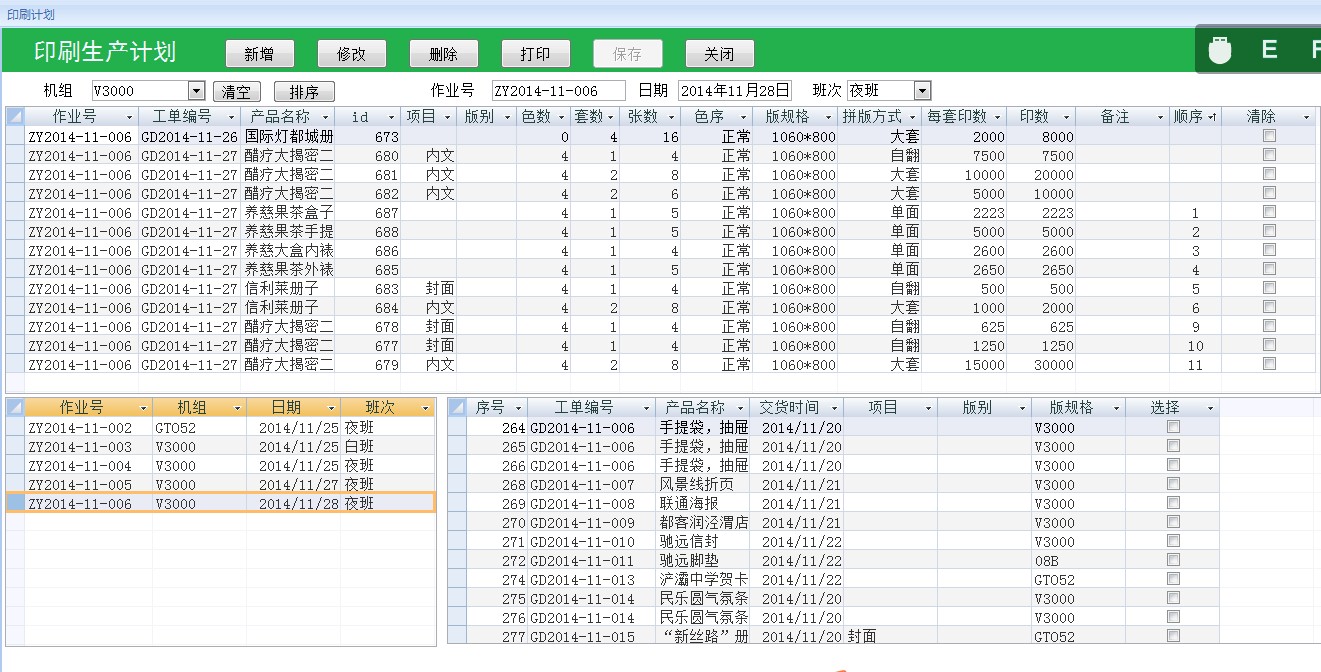Click product cell 沪灞中学贺卡
This screenshot has width=1321, height=672.
[703, 579]
